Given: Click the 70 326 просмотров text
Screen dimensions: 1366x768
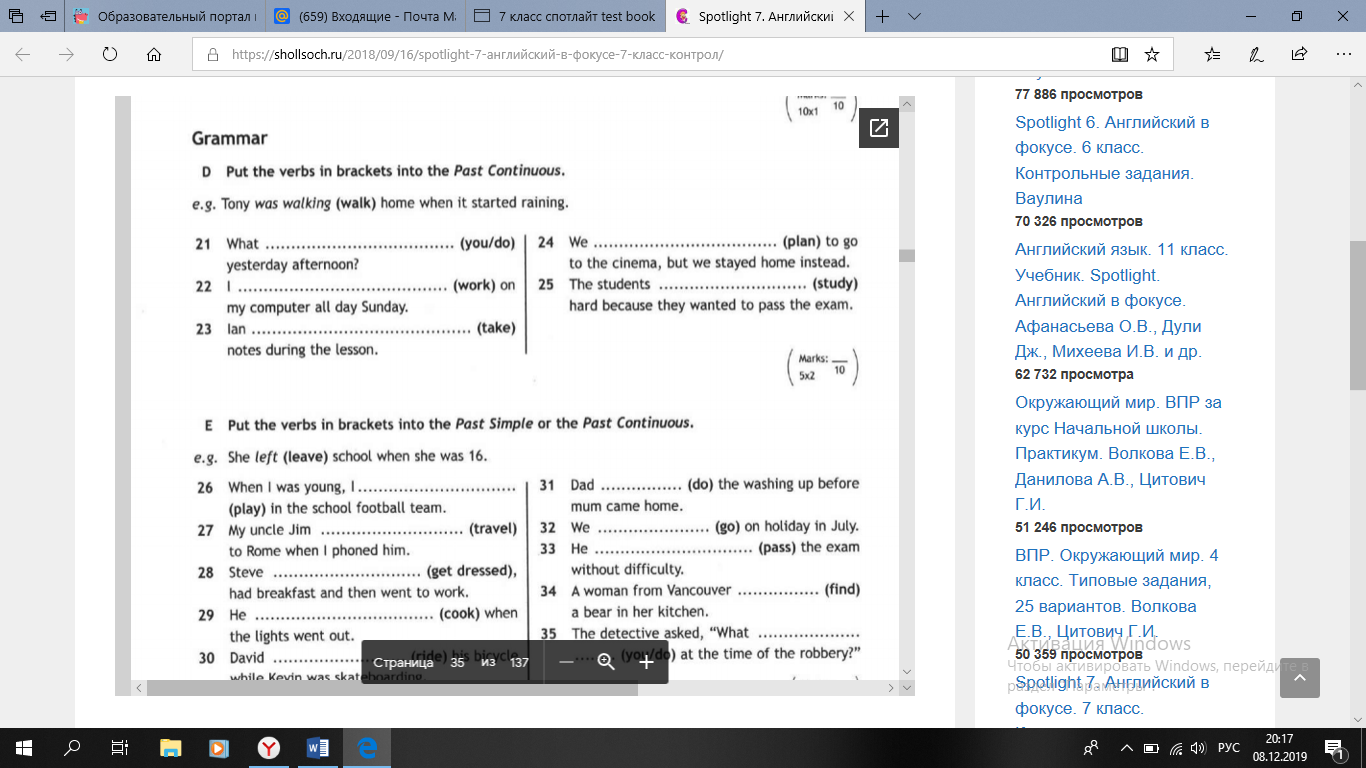Looking at the screenshot, I should click(1078, 221).
